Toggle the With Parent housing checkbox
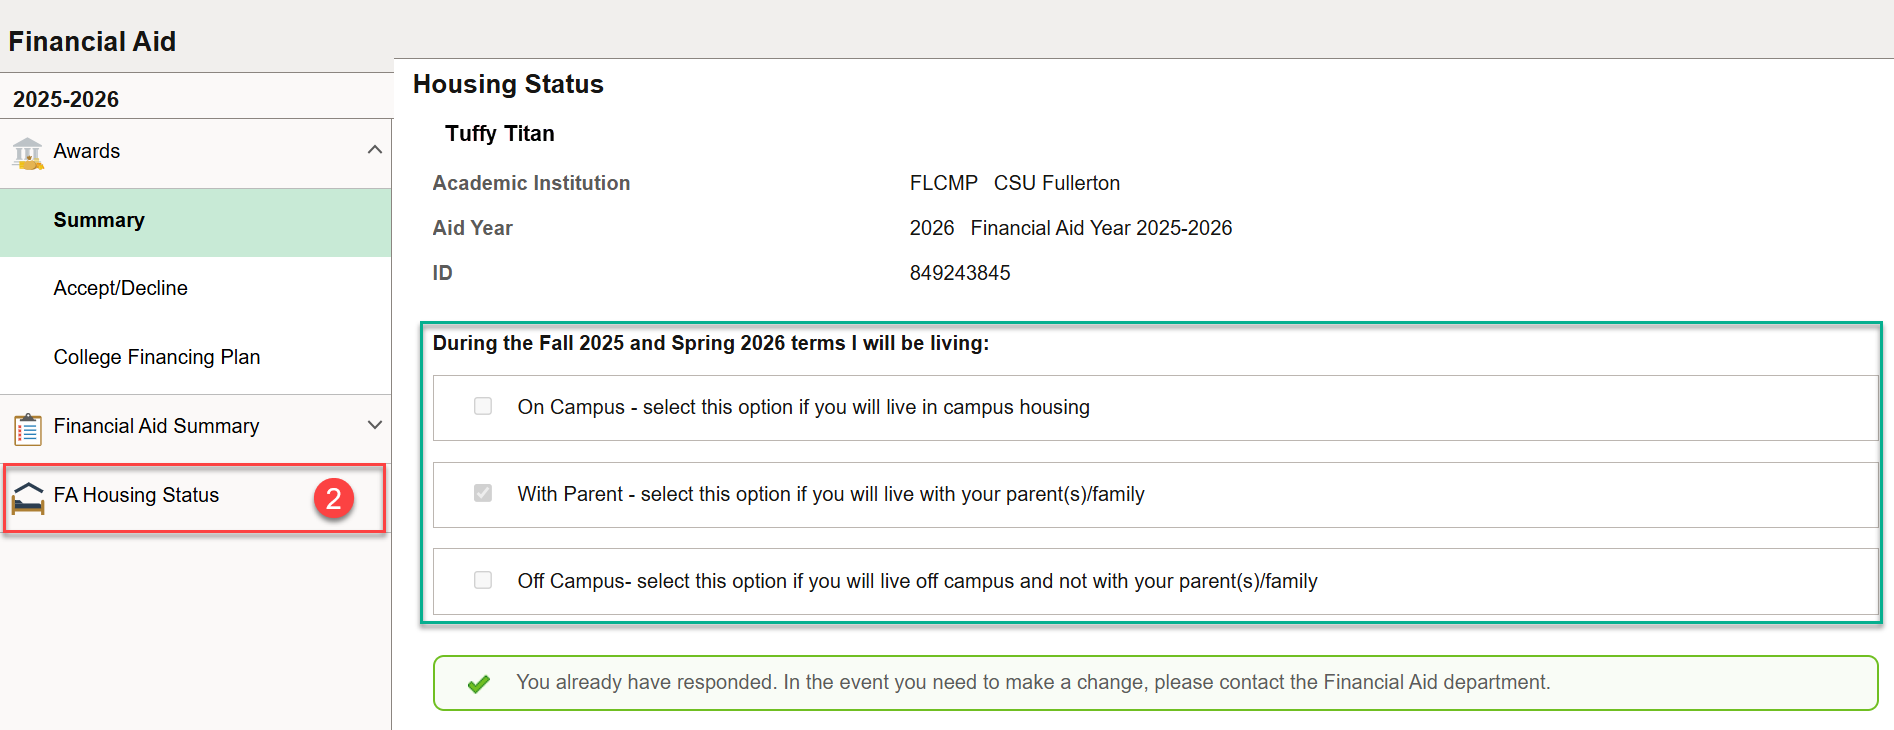1894x730 pixels. pos(483,493)
